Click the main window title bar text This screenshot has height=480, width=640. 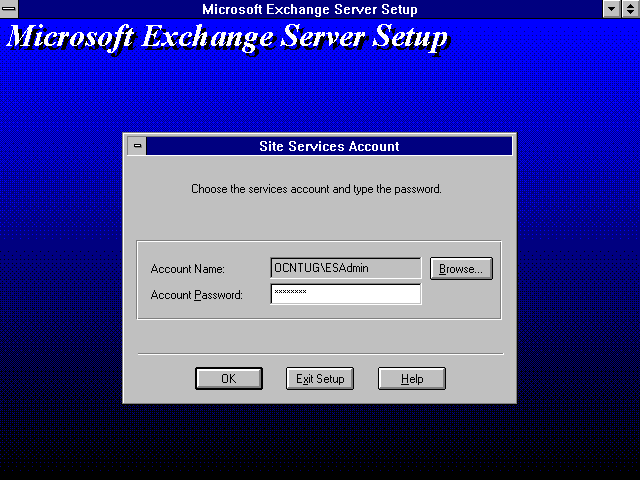tap(310, 9)
